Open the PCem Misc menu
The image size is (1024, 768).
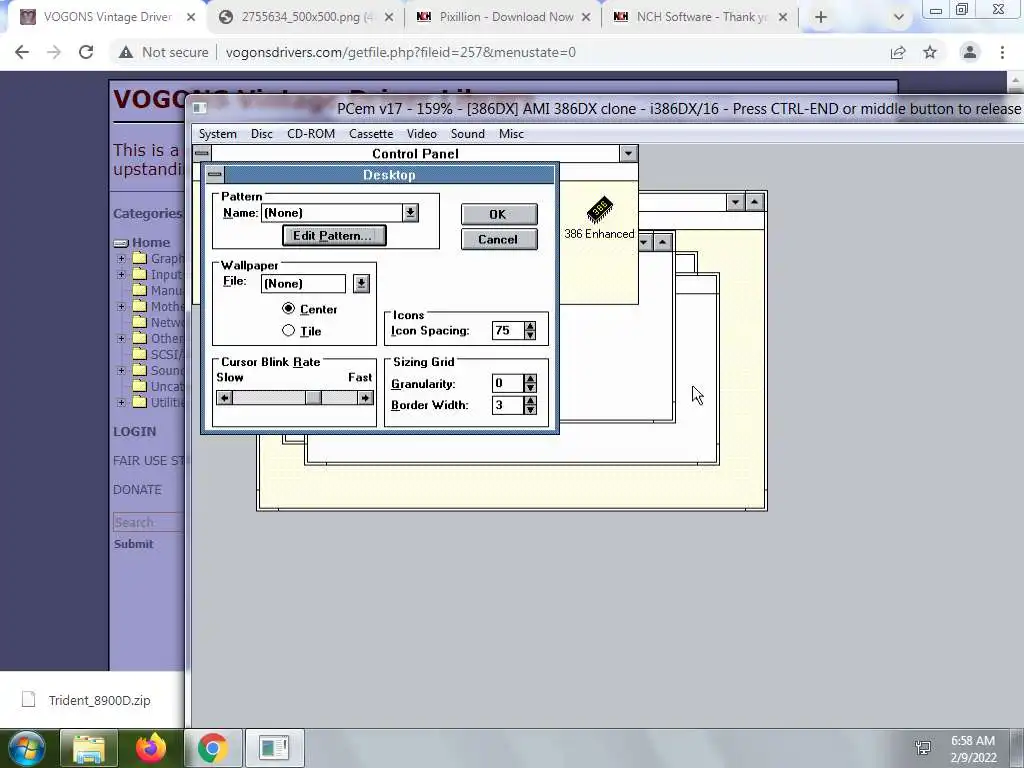coord(511,134)
